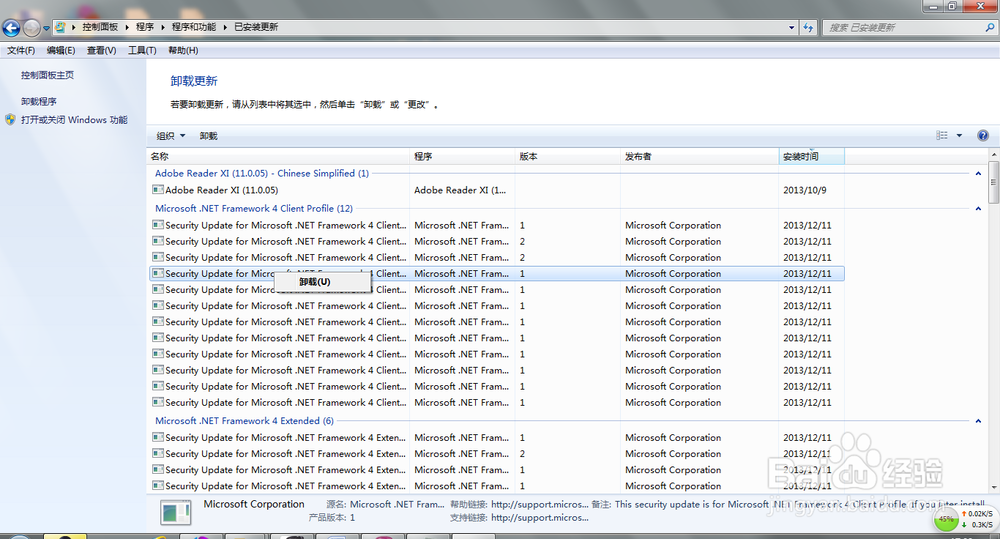Go to 控制面板主页 link

(x=47, y=75)
